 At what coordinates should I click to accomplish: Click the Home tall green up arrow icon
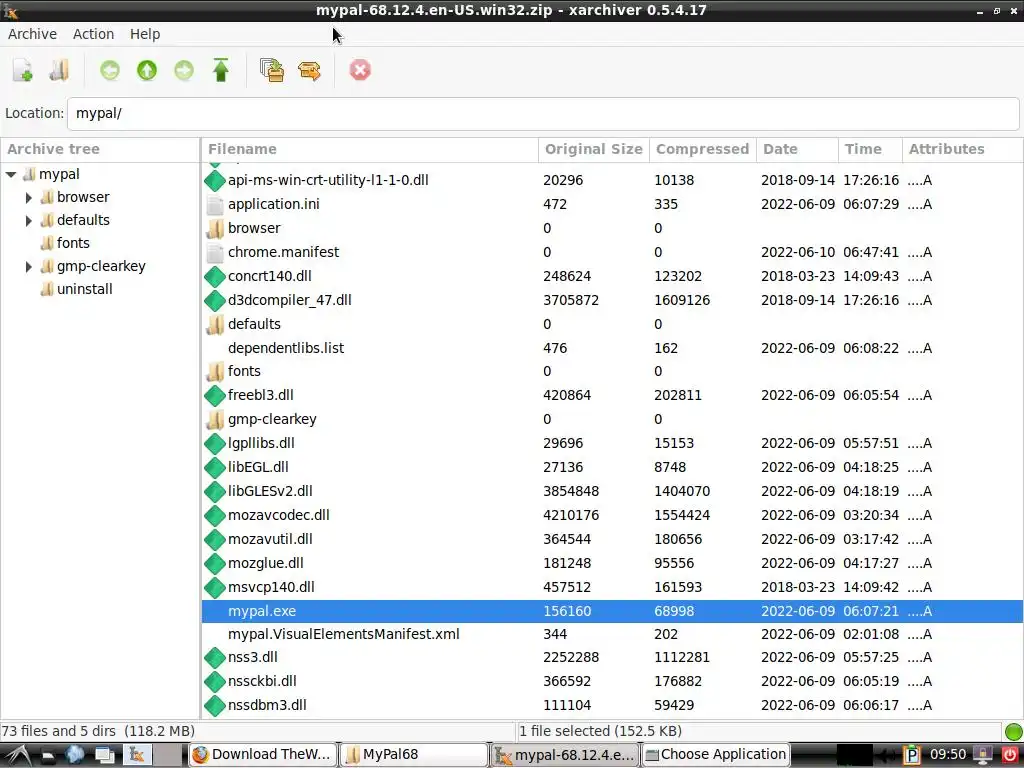[x=221, y=70]
